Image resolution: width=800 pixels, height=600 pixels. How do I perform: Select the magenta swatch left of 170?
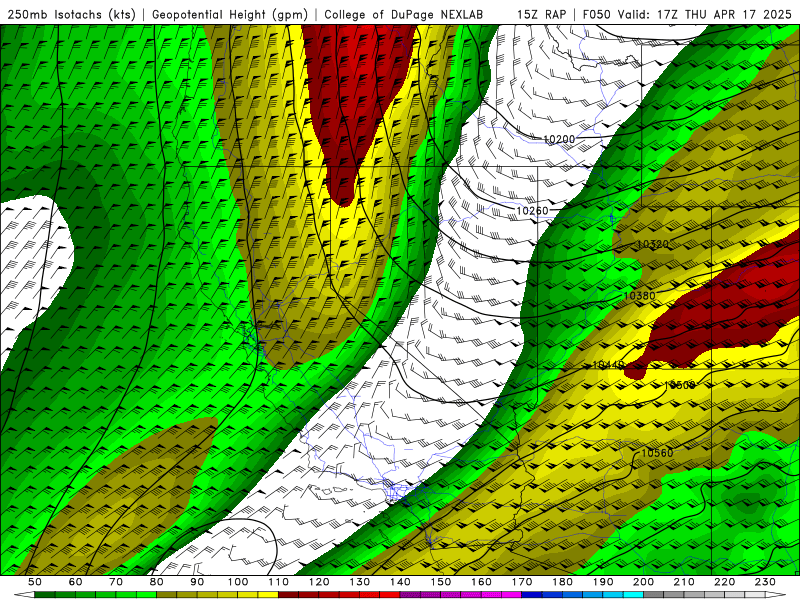[512, 595]
